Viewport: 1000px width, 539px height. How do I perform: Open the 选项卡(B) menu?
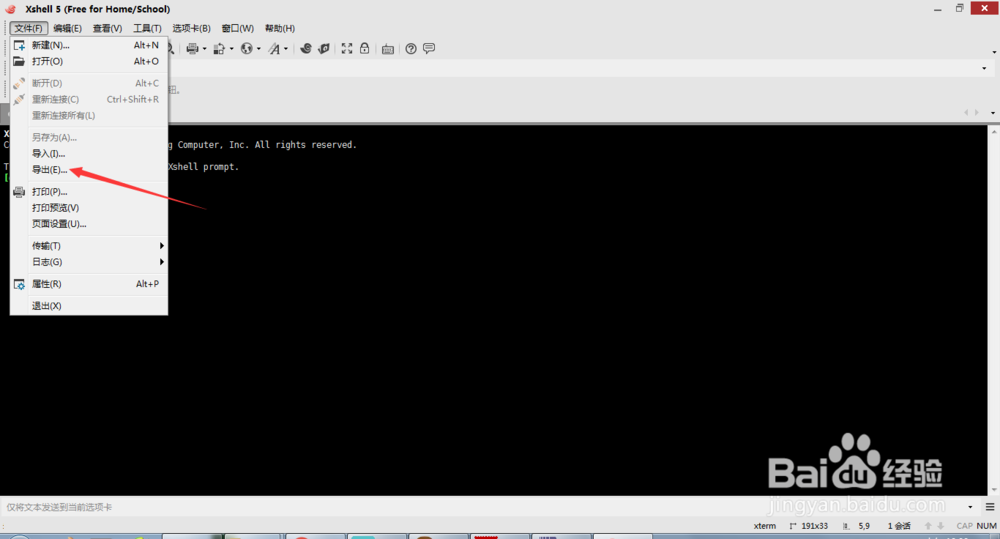point(191,28)
